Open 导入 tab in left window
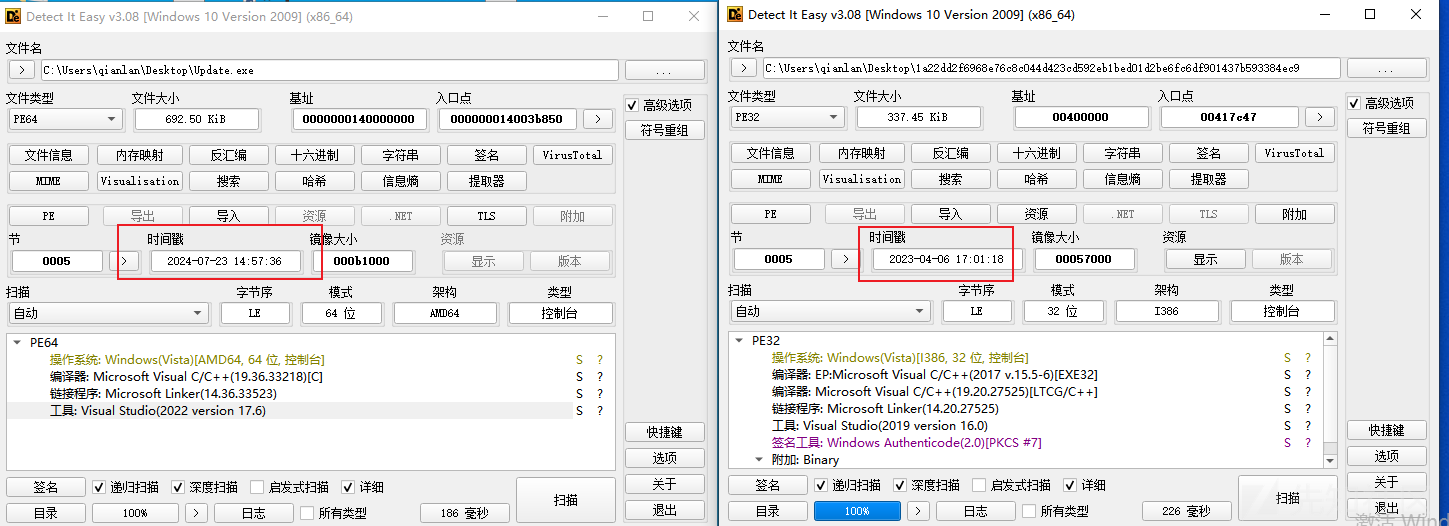The image size is (1449, 526). [x=229, y=216]
